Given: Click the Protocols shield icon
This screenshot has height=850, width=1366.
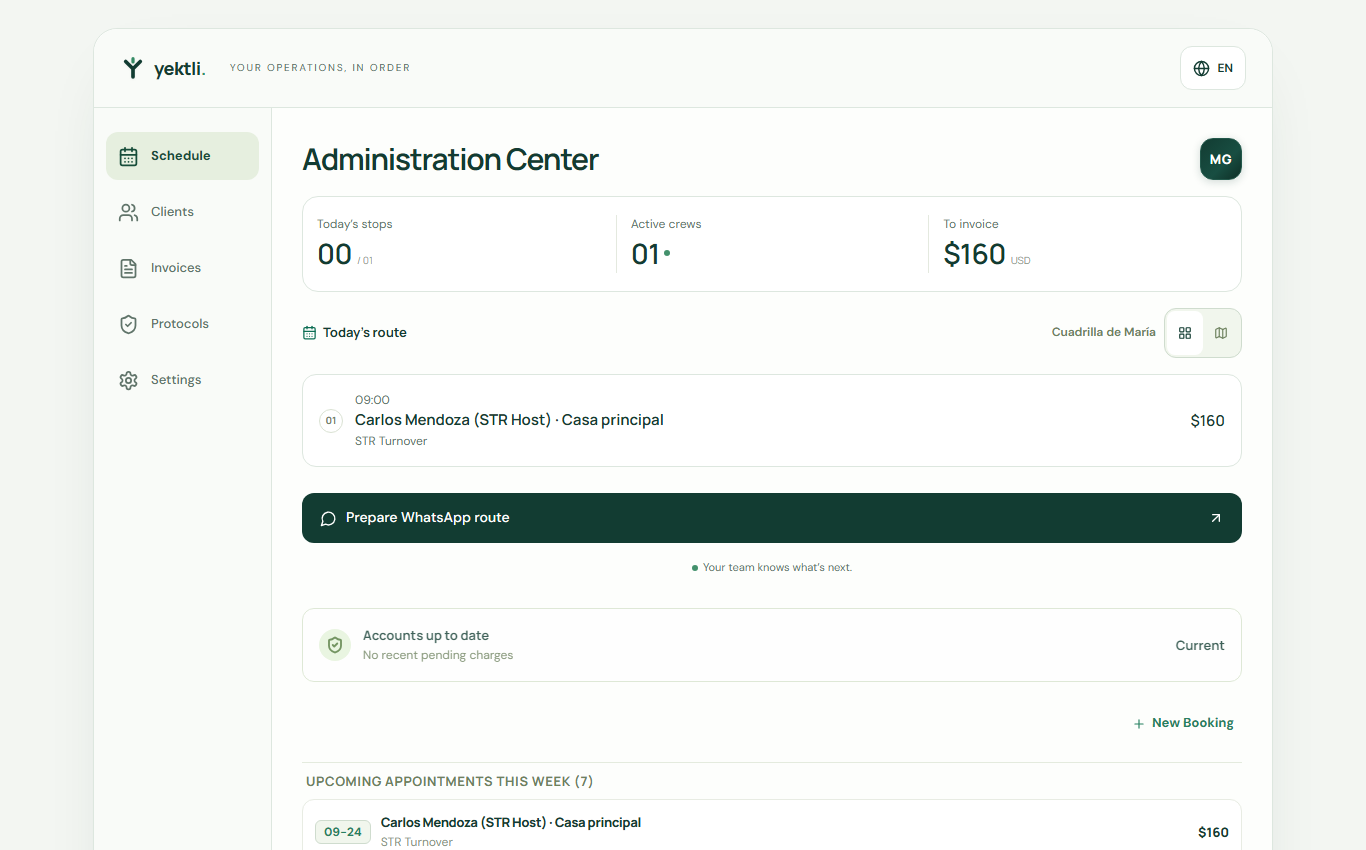Looking at the screenshot, I should pyautogui.click(x=128, y=324).
